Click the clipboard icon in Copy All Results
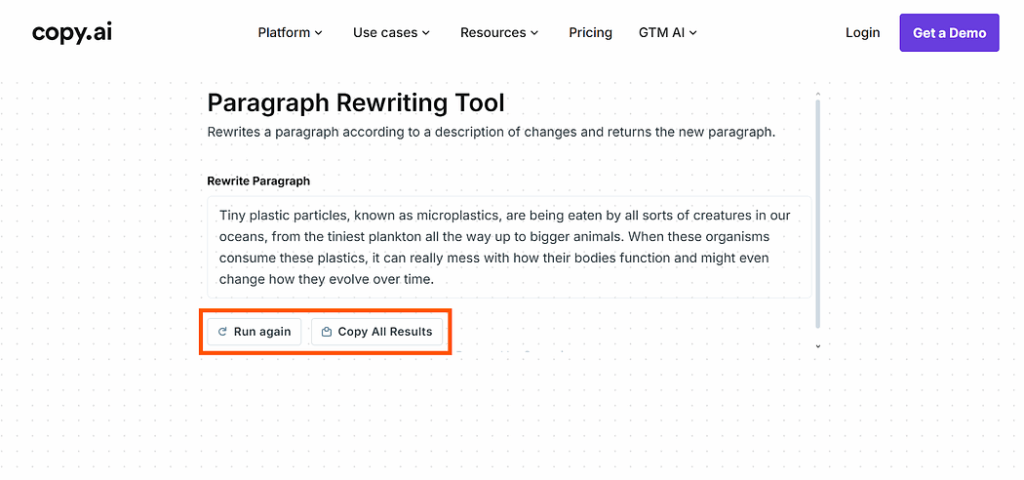This screenshot has height=480, width=1024. 327,332
